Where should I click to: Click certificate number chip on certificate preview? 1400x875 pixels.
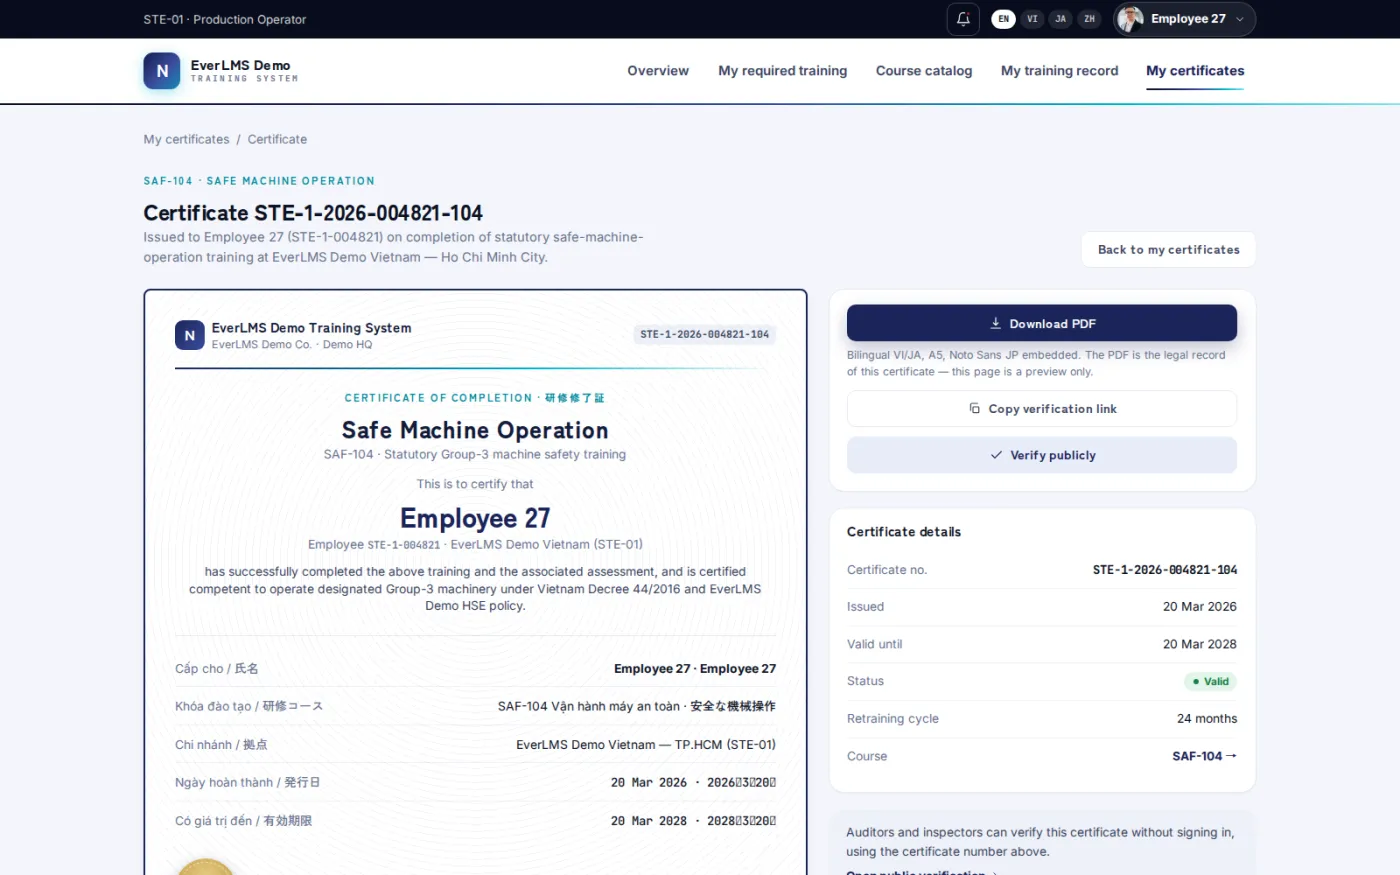(705, 334)
